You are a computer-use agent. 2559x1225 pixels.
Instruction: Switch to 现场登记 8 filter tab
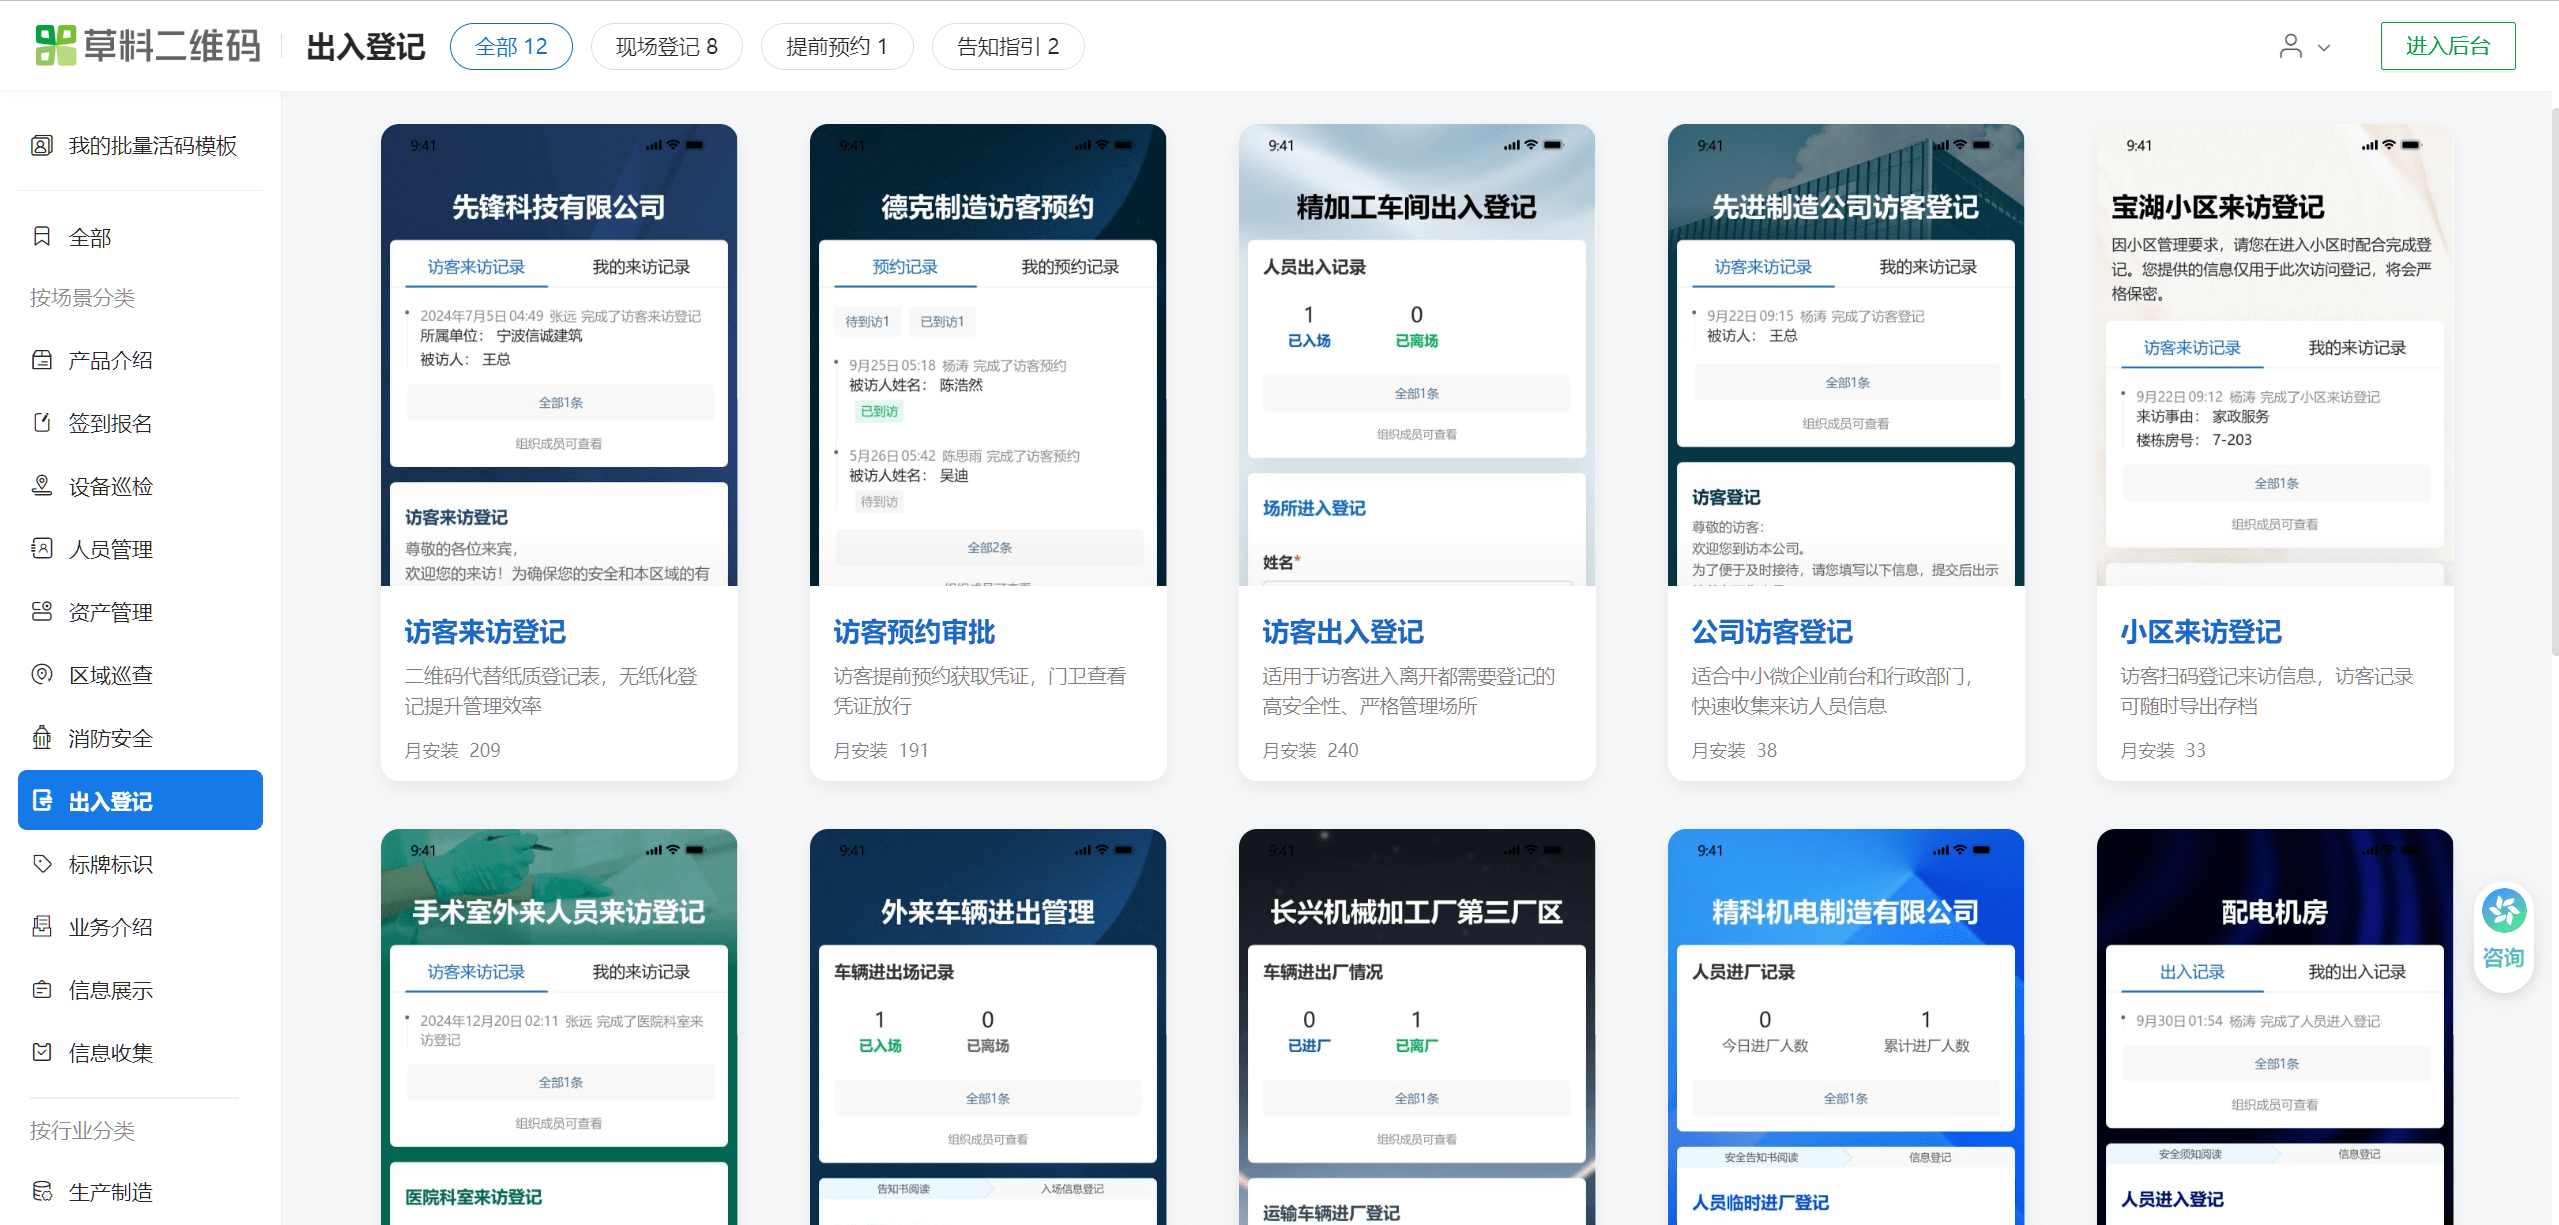tap(666, 47)
